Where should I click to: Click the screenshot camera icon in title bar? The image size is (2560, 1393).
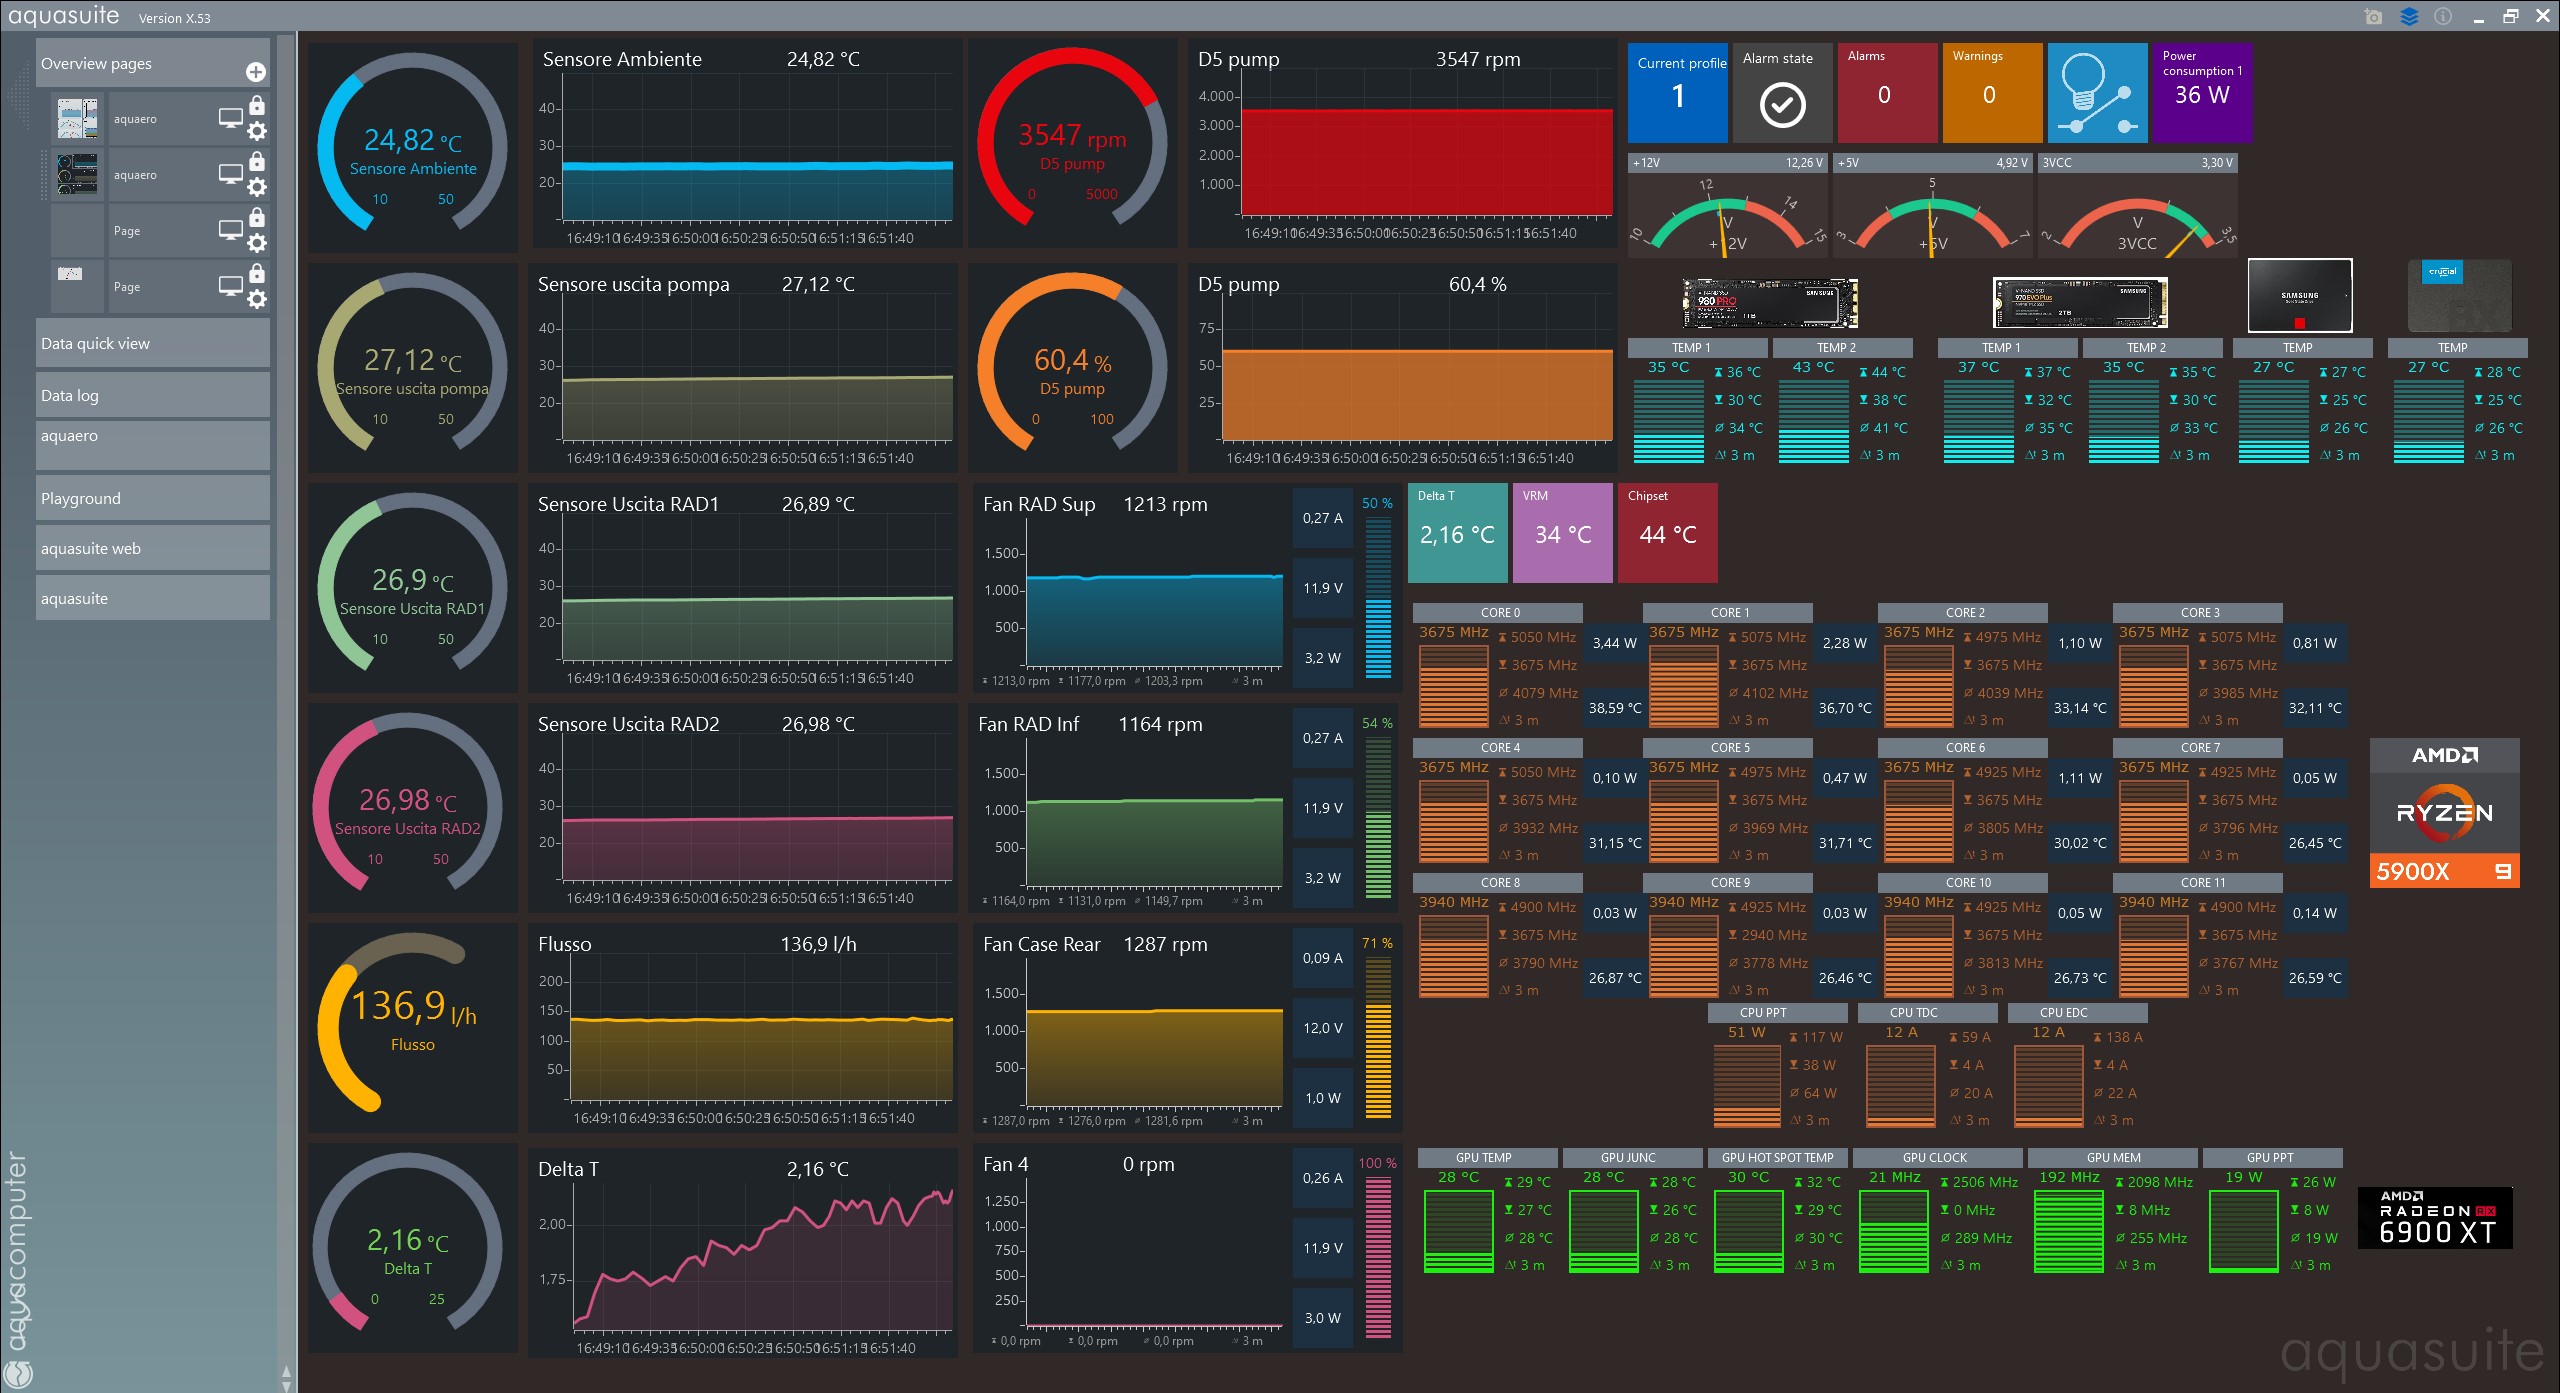click(2373, 17)
